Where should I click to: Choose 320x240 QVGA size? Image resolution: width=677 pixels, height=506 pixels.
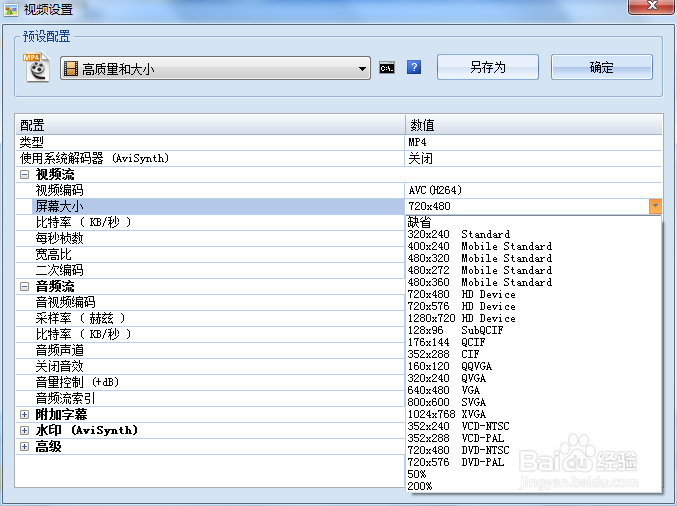[x=533, y=378]
